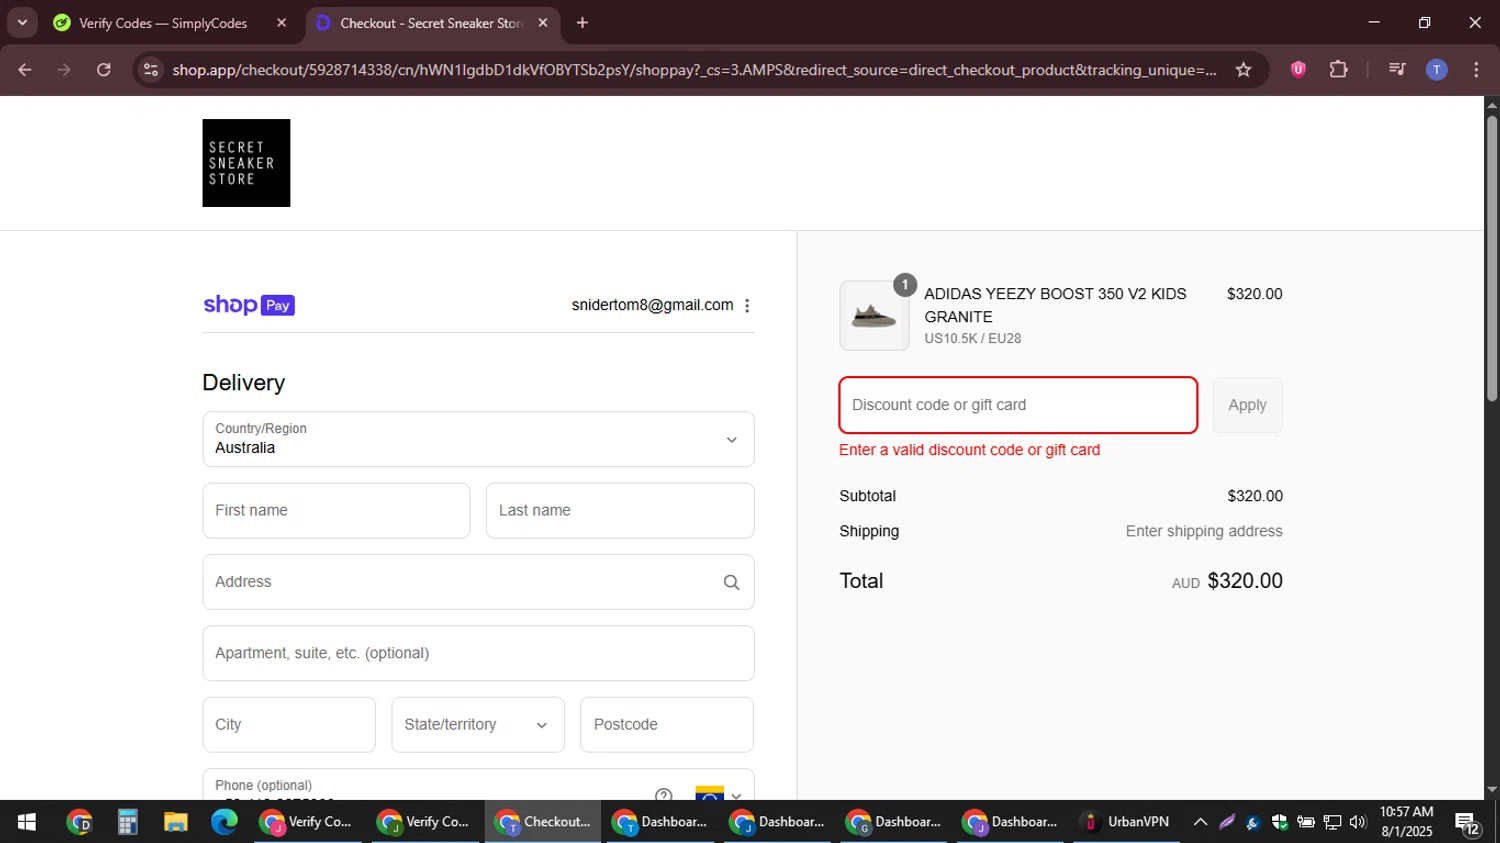Open the Calculator from the taskbar
The width and height of the screenshot is (1500, 843).
point(127,822)
